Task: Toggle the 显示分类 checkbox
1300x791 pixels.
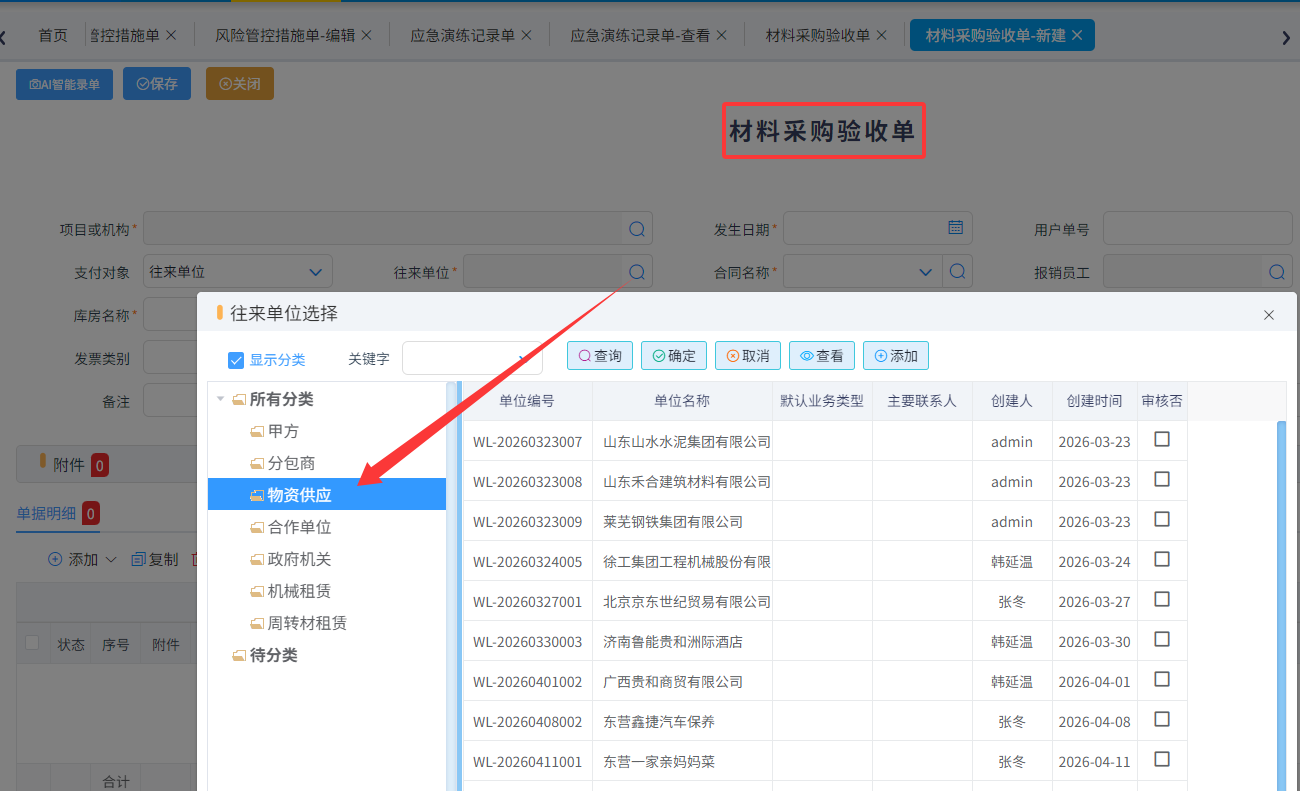Action: (x=236, y=360)
